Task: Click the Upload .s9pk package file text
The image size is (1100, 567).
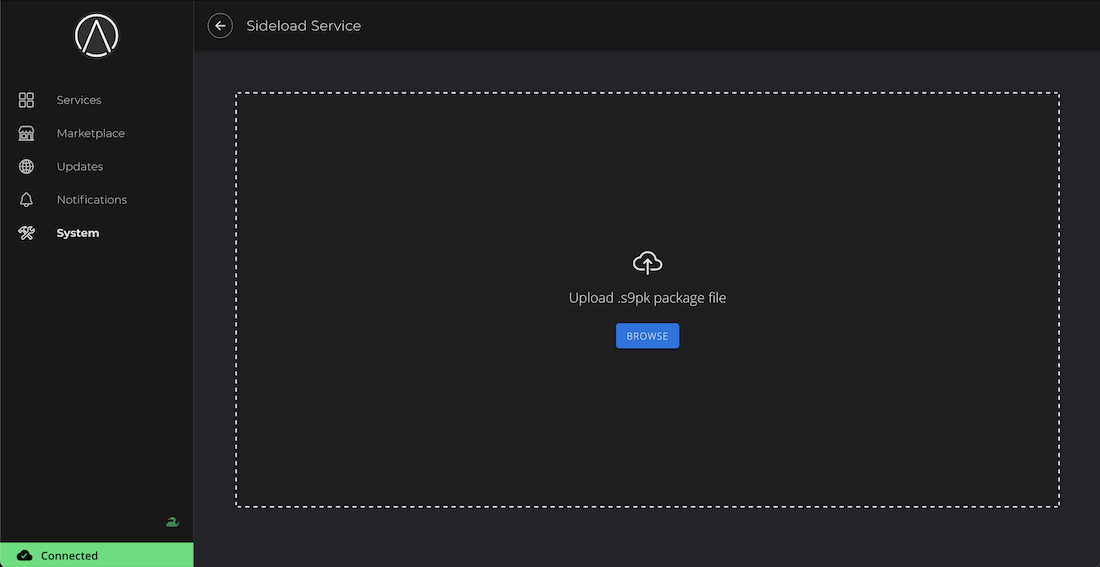Action: click(x=648, y=298)
